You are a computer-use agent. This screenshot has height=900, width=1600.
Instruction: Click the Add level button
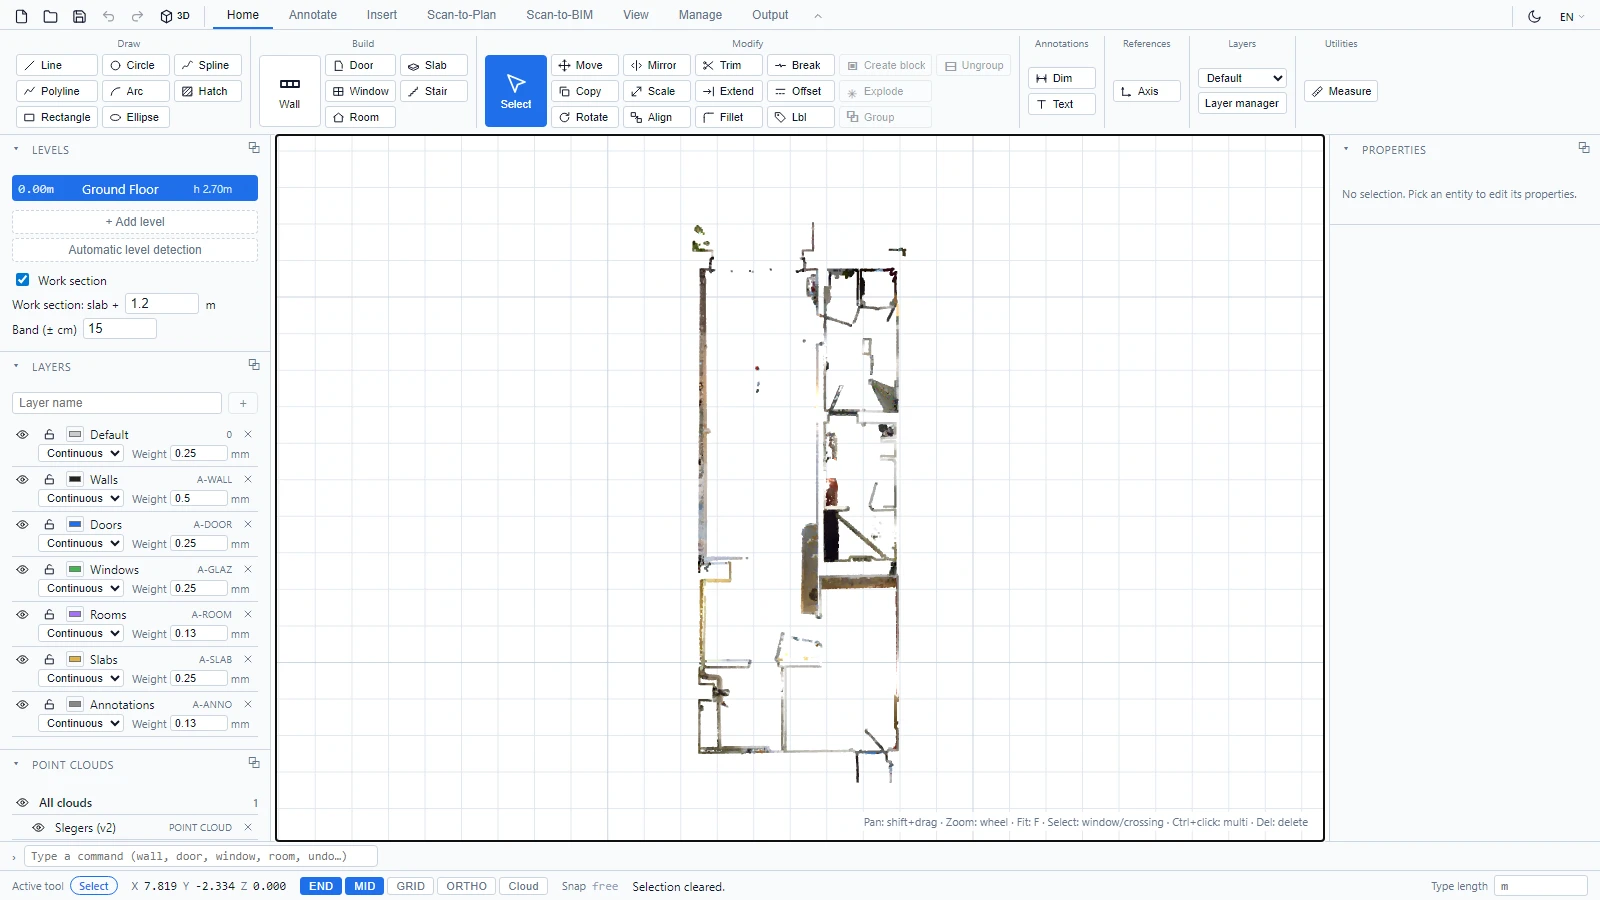tap(135, 222)
